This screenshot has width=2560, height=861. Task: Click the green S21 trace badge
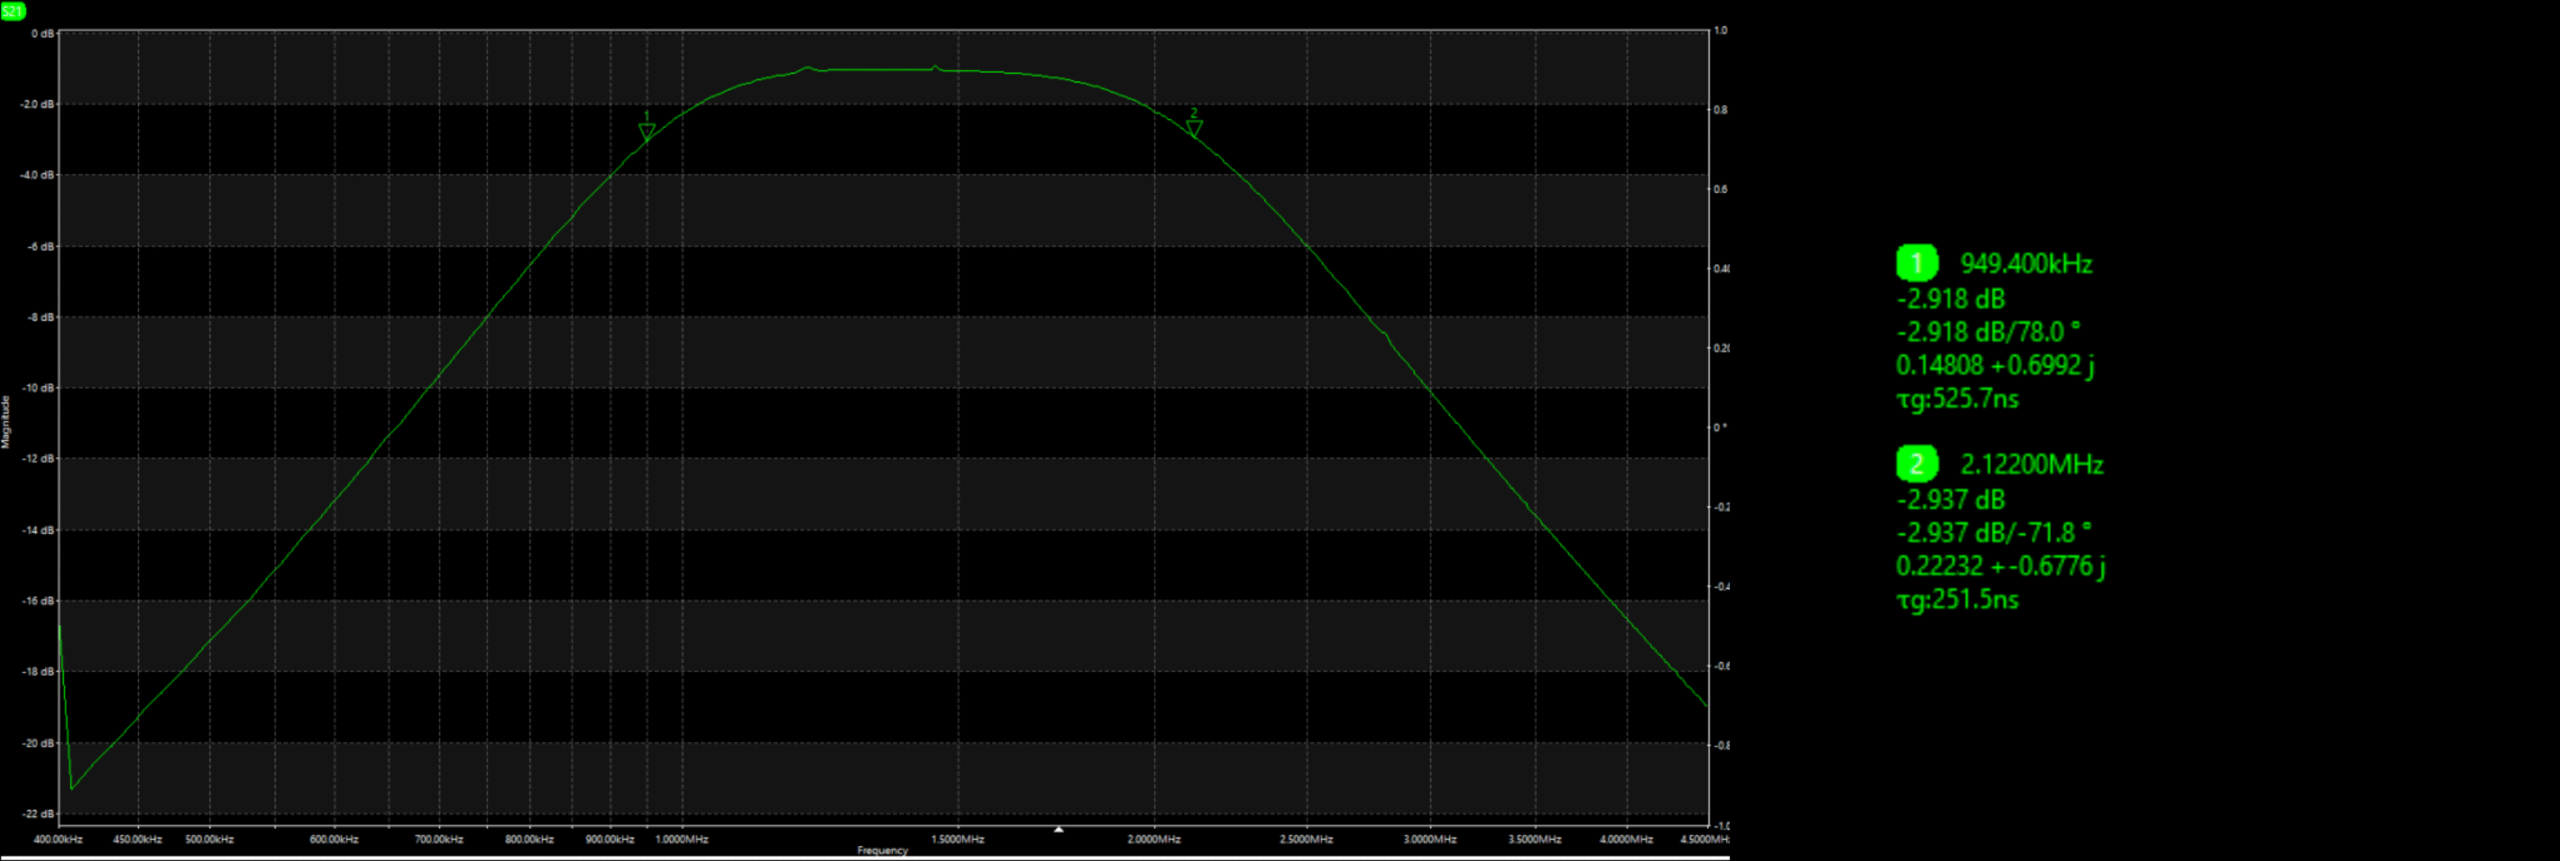pyautogui.click(x=13, y=11)
